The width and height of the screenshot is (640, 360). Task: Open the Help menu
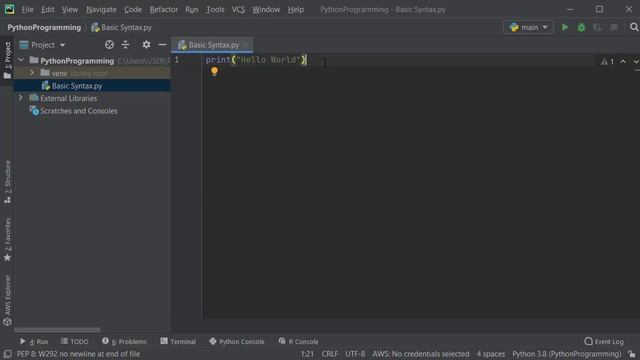[x=296, y=9]
